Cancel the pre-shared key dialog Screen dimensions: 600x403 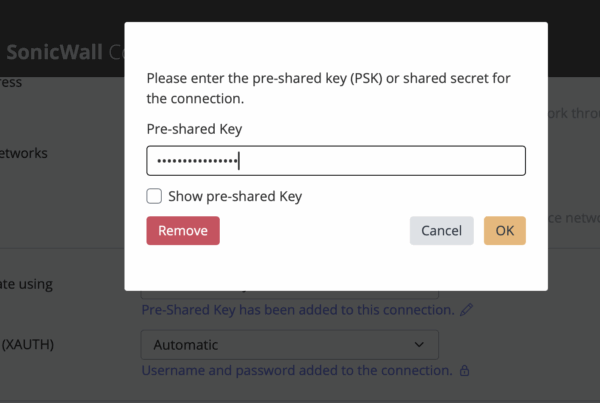(x=441, y=230)
